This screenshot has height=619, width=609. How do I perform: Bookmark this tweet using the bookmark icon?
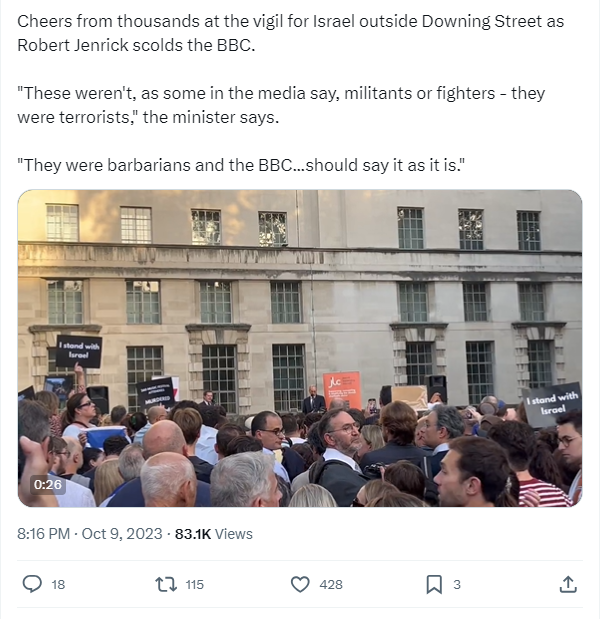[434, 584]
